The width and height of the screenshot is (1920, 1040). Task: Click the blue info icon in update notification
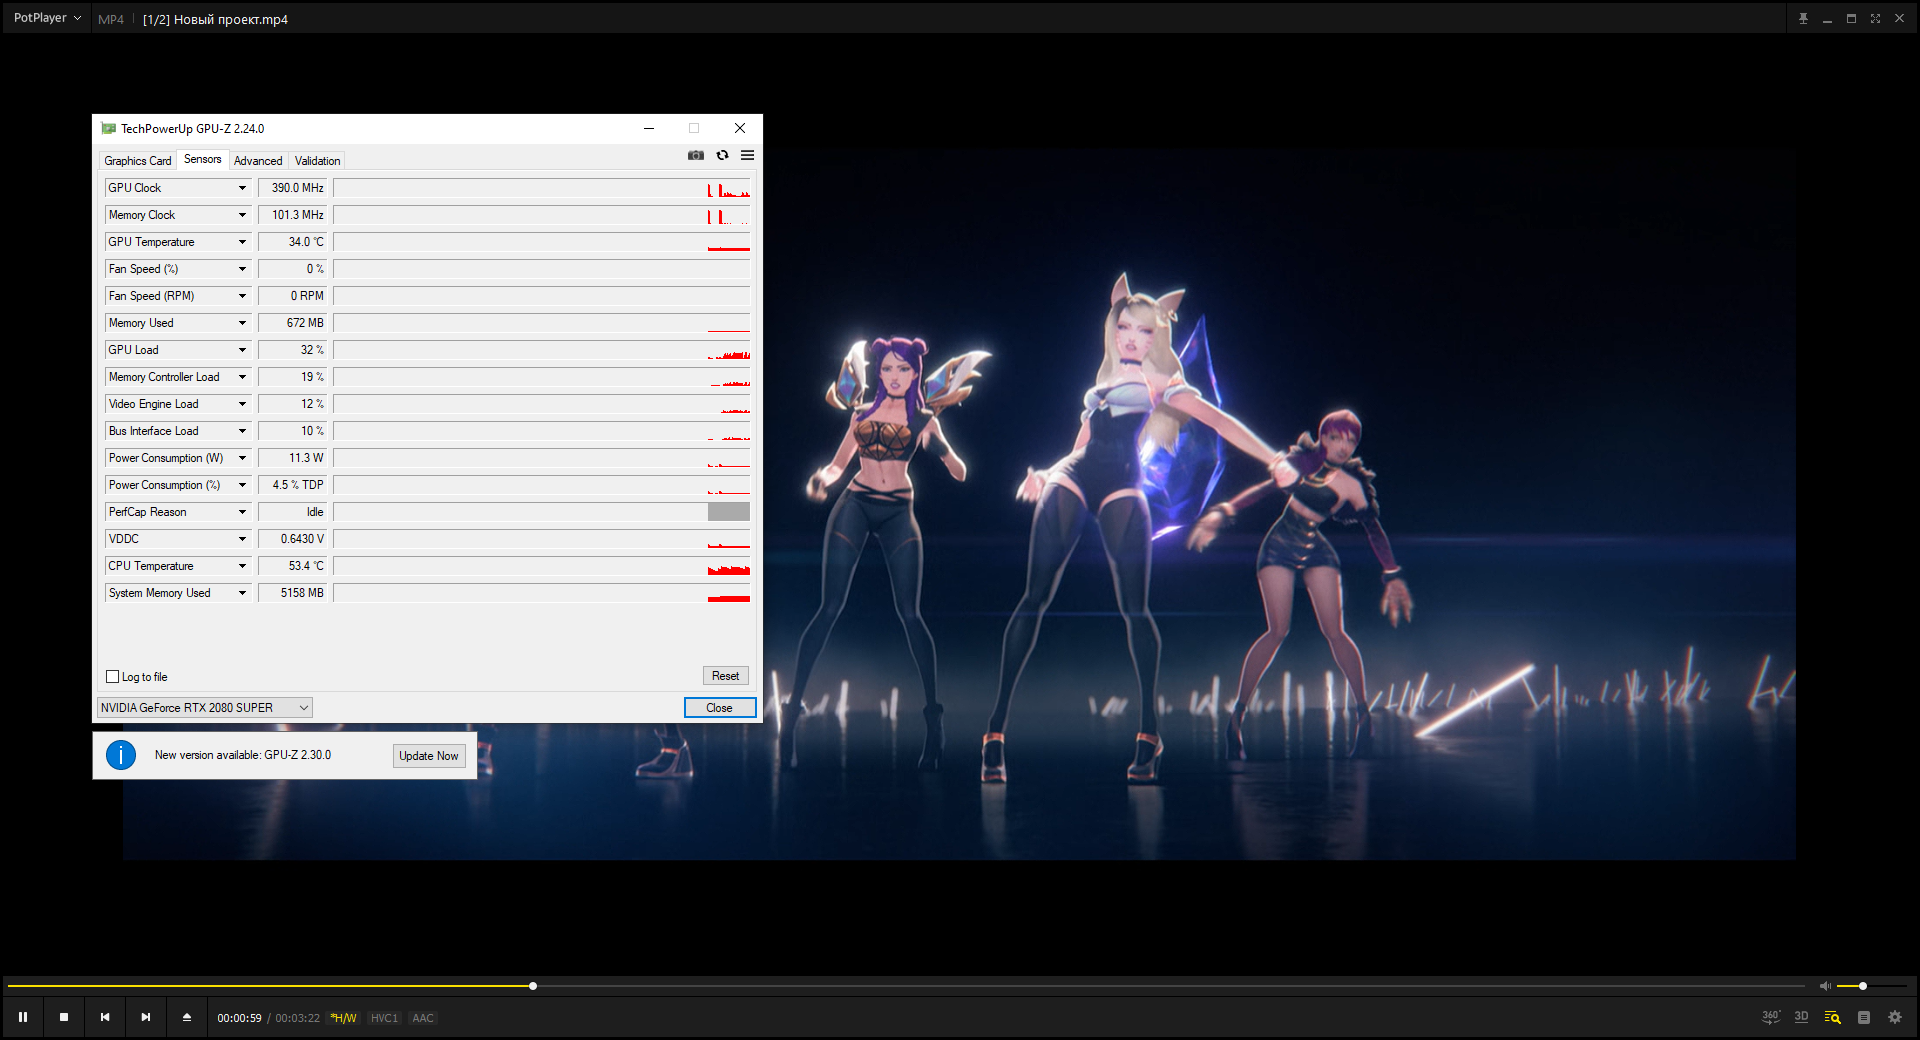click(x=121, y=755)
